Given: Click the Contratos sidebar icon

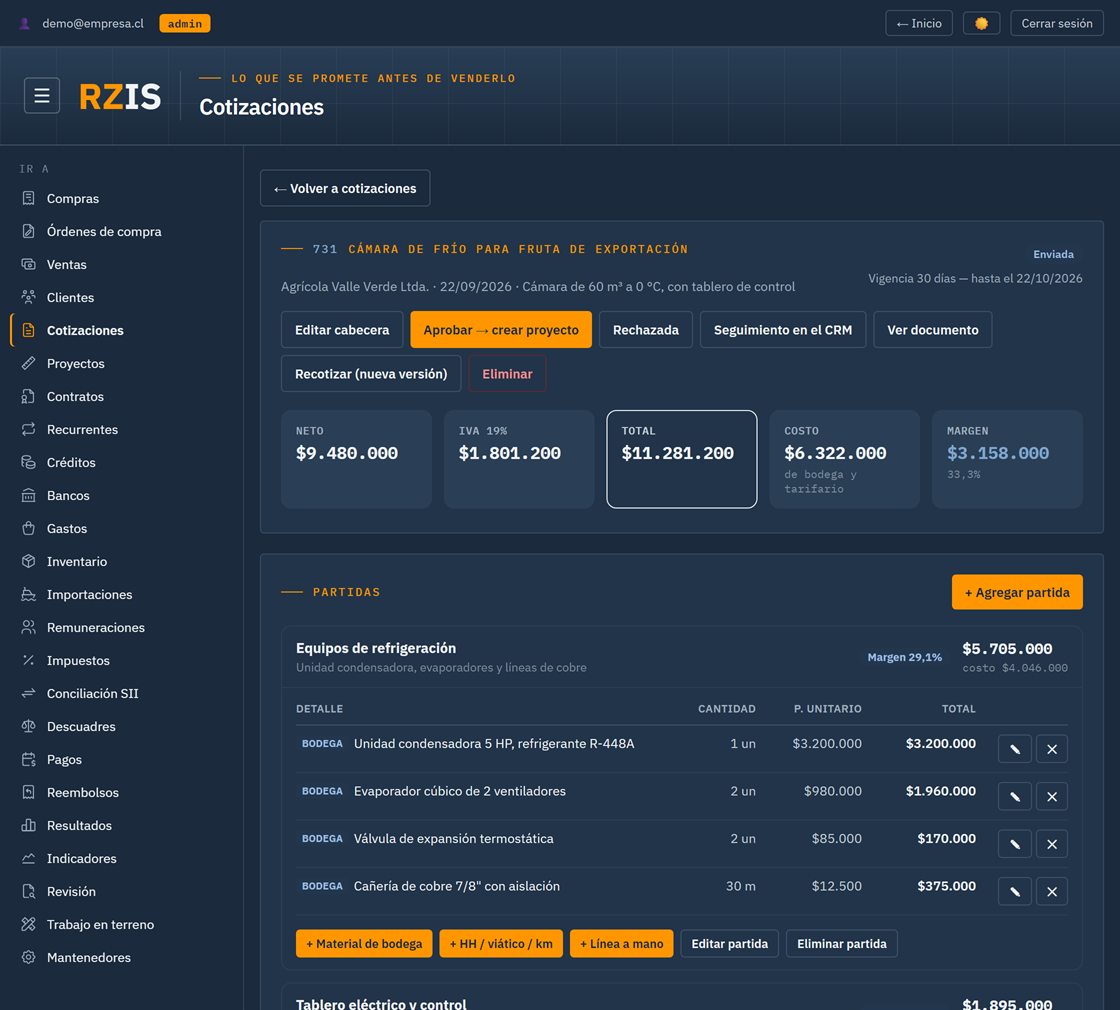Looking at the screenshot, I should [29, 396].
